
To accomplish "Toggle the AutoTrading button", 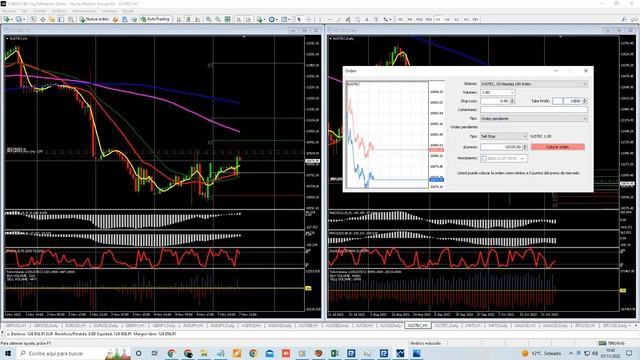I will coord(155,19).
